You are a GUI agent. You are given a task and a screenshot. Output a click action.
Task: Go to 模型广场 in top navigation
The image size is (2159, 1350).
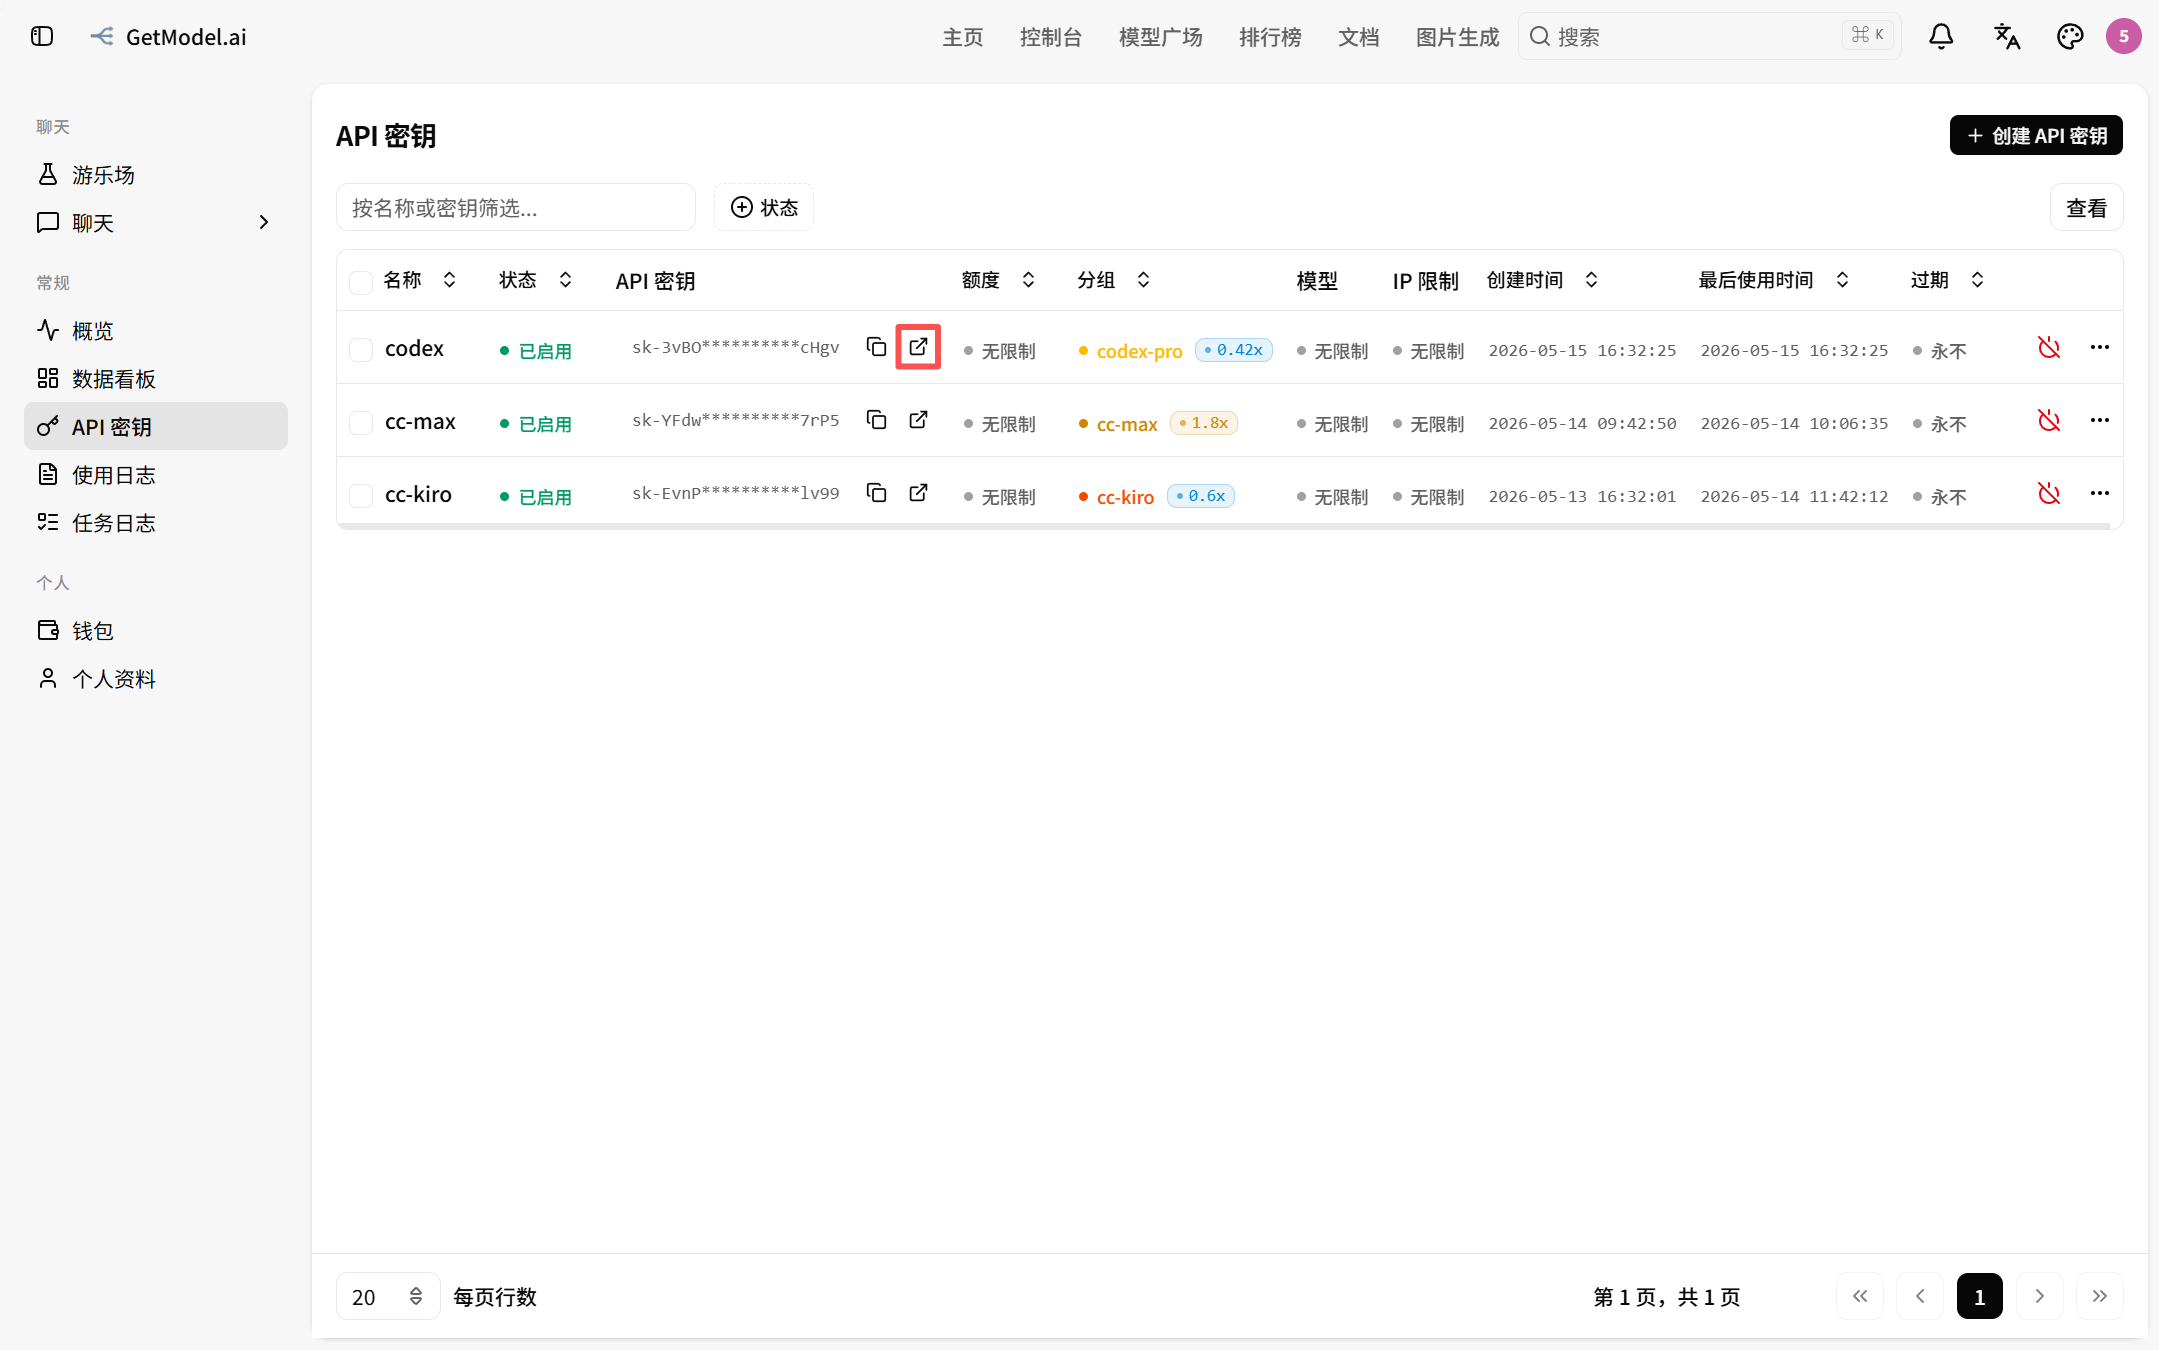click(1160, 37)
